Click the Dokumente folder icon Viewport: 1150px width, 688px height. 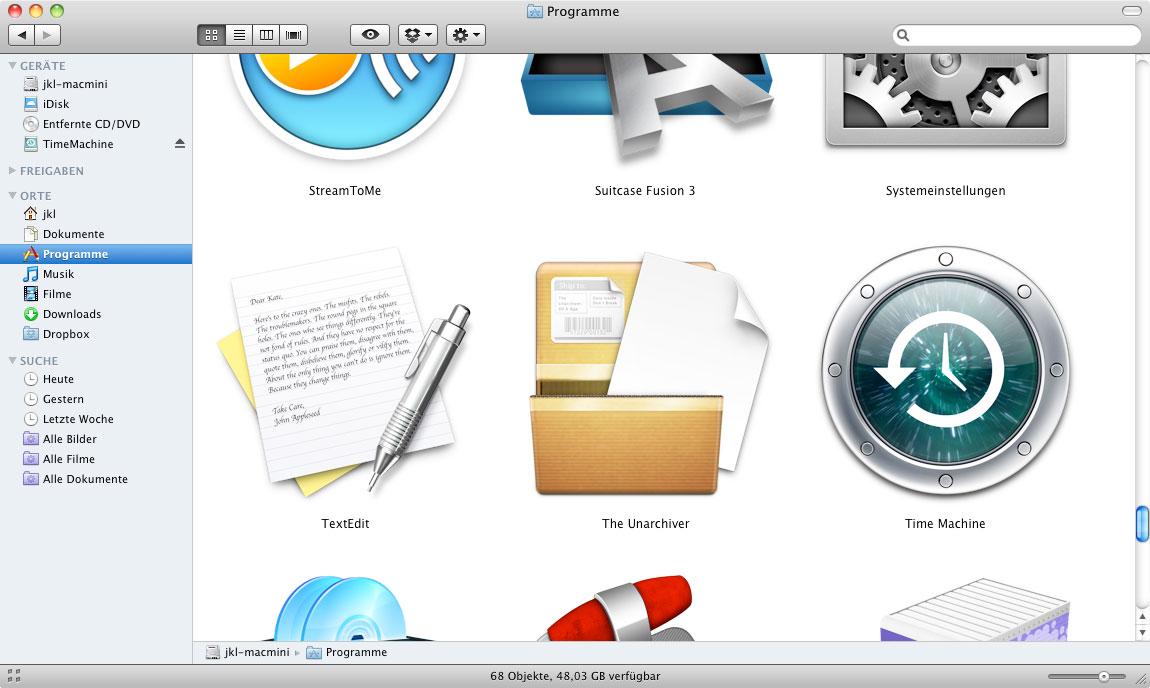(30, 234)
